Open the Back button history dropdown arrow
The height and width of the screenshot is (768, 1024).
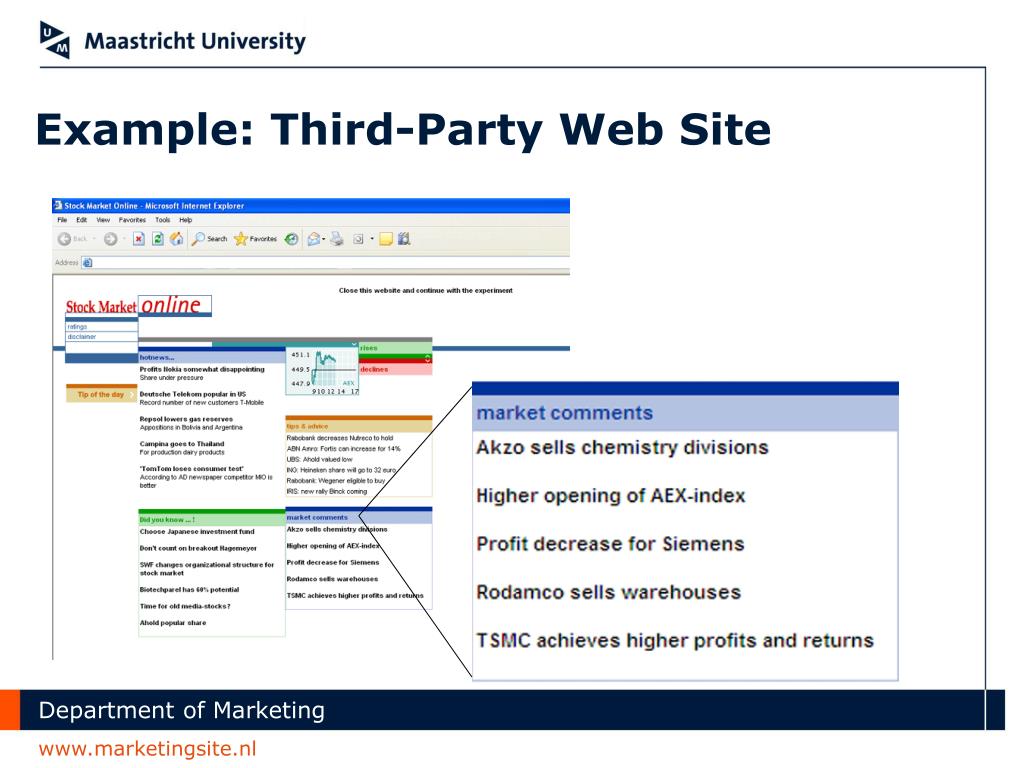pyautogui.click(x=94, y=239)
